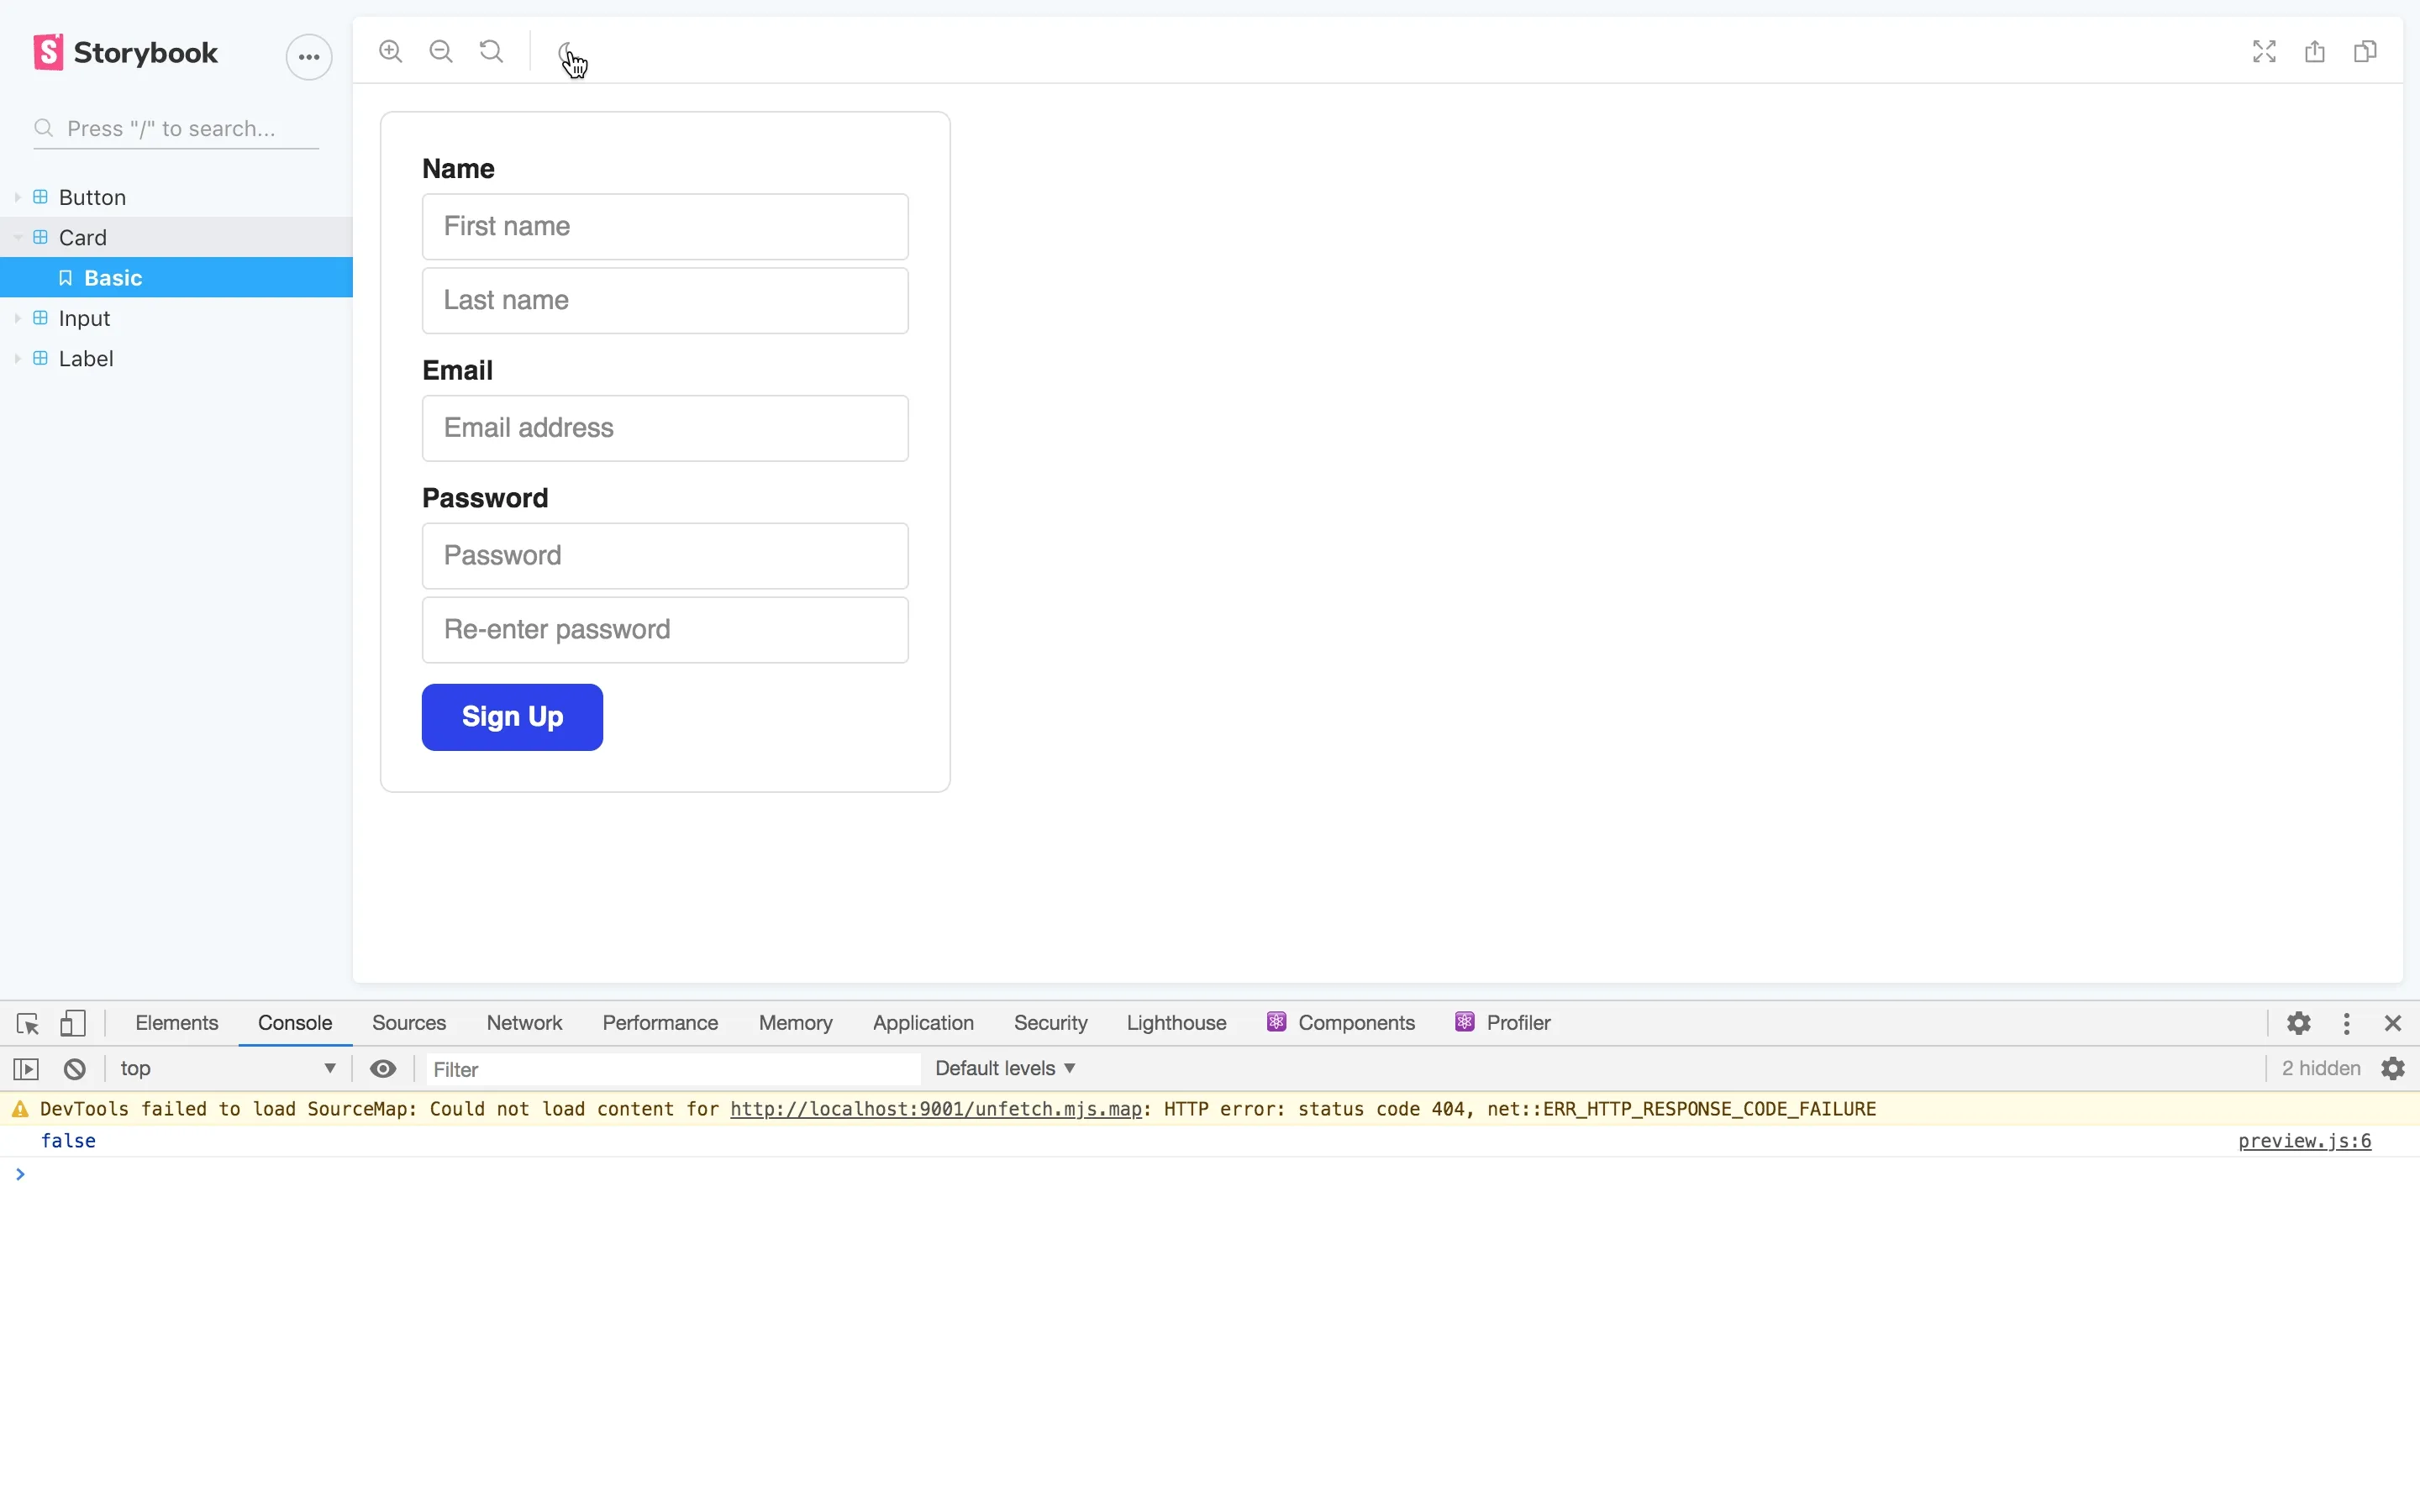Go full screen with the expand icon
The height and width of the screenshot is (1512, 2420).
[2264, 51]
